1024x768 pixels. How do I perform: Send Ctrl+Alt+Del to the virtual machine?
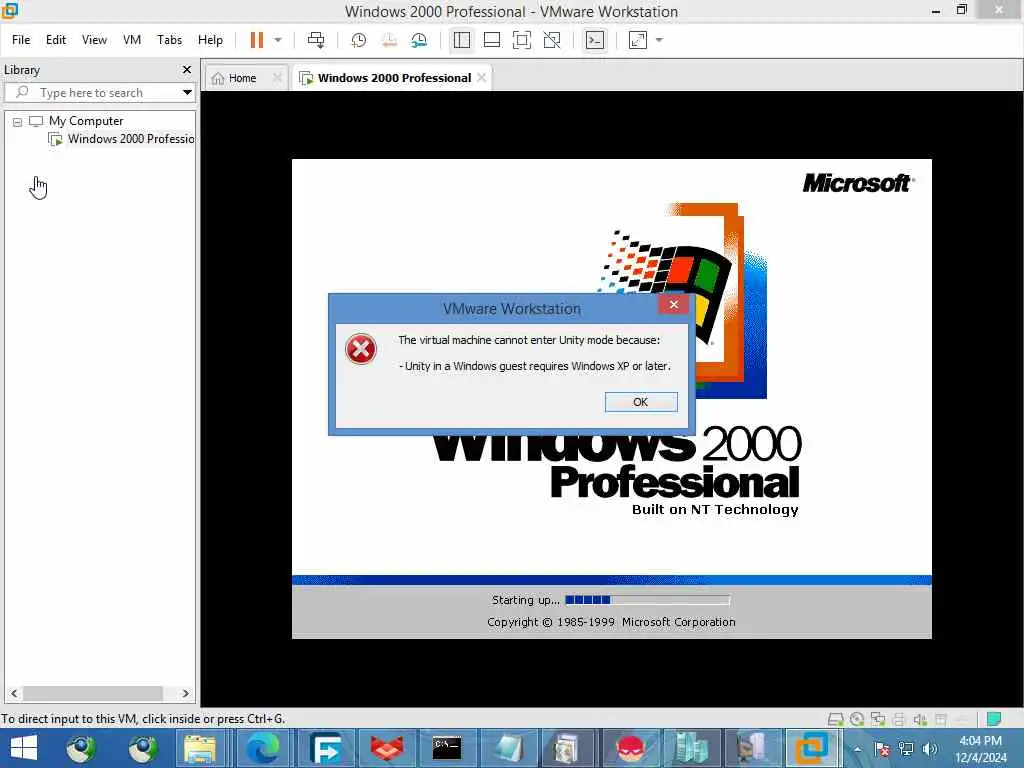(x=316, y=40)
